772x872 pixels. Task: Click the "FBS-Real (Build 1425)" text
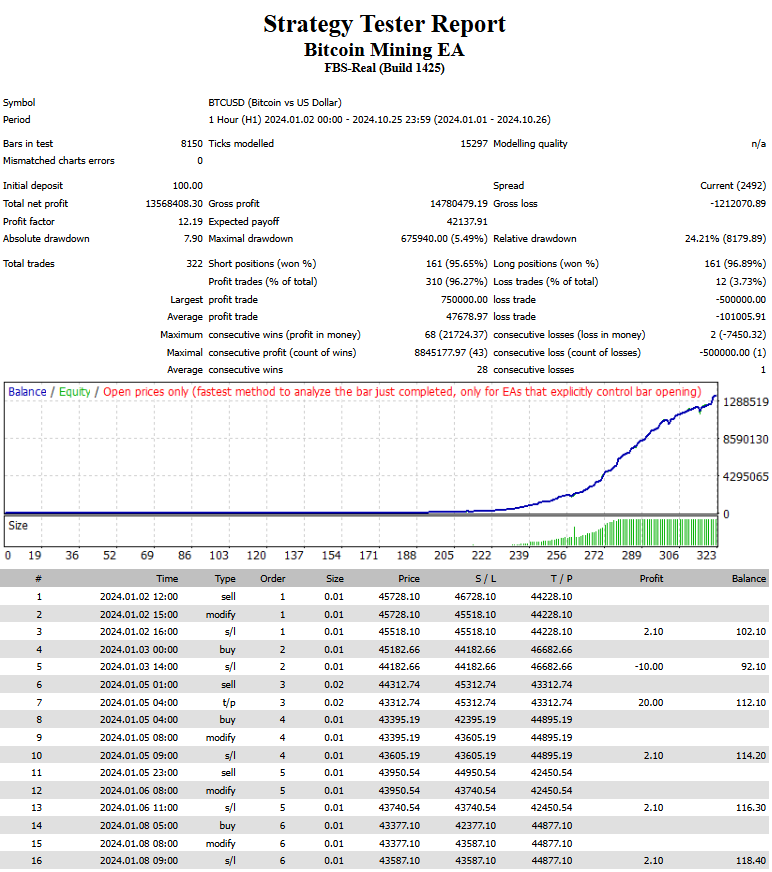tap(384, 68)
